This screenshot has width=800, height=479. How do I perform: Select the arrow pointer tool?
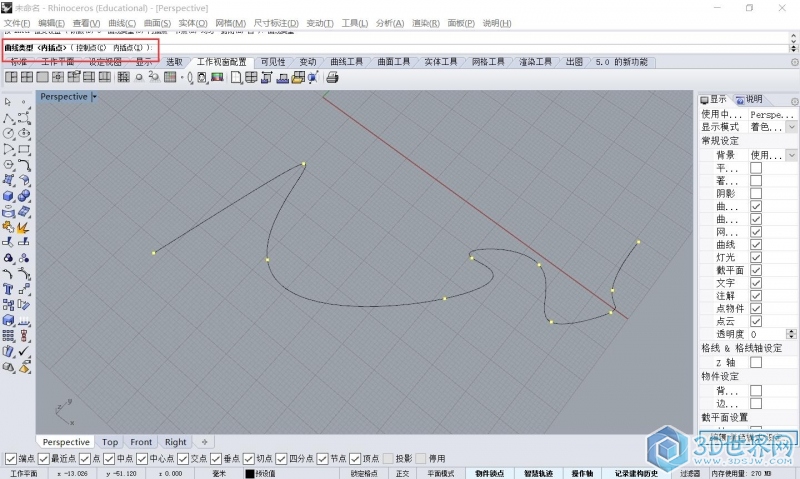pyautogui.click(x=8, y=102)
